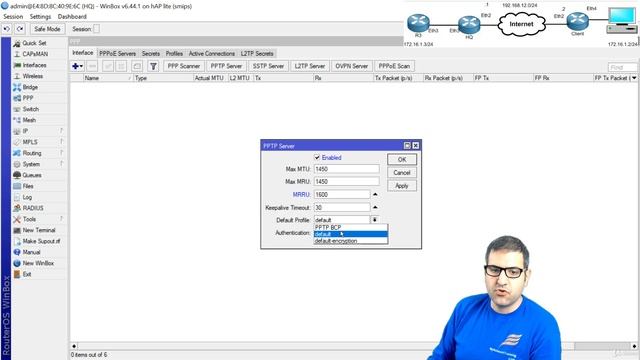640x360 pixels.
Task: Select the highlighted default profile option
Action: click(351, 234)
